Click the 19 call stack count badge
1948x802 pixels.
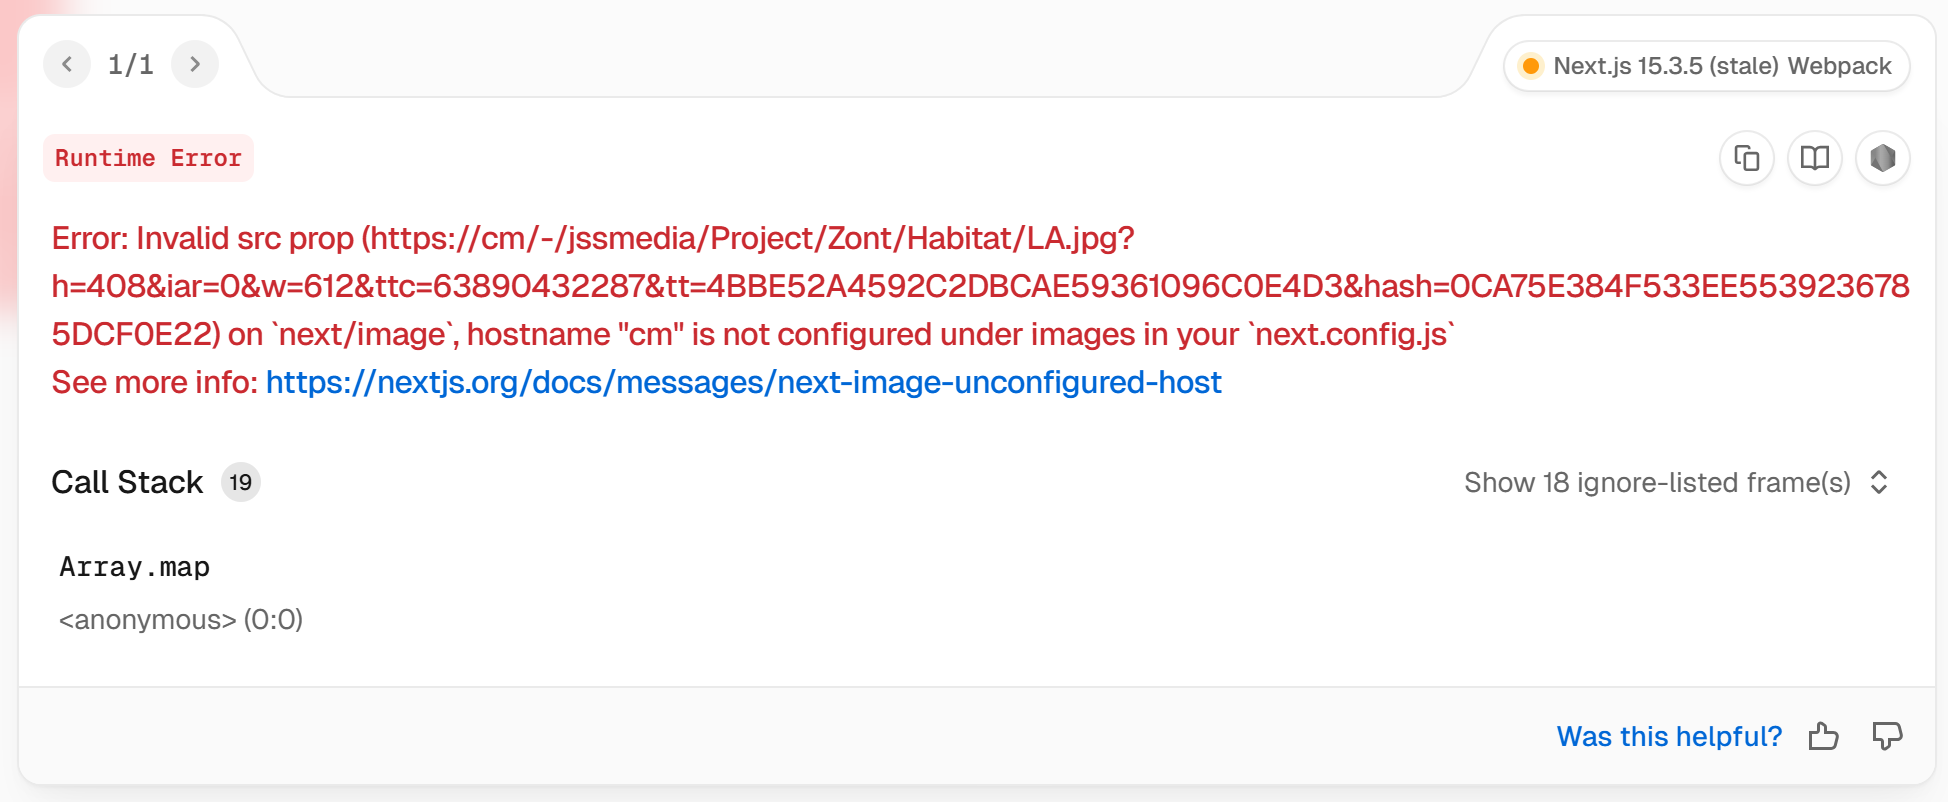click(241, 482)
